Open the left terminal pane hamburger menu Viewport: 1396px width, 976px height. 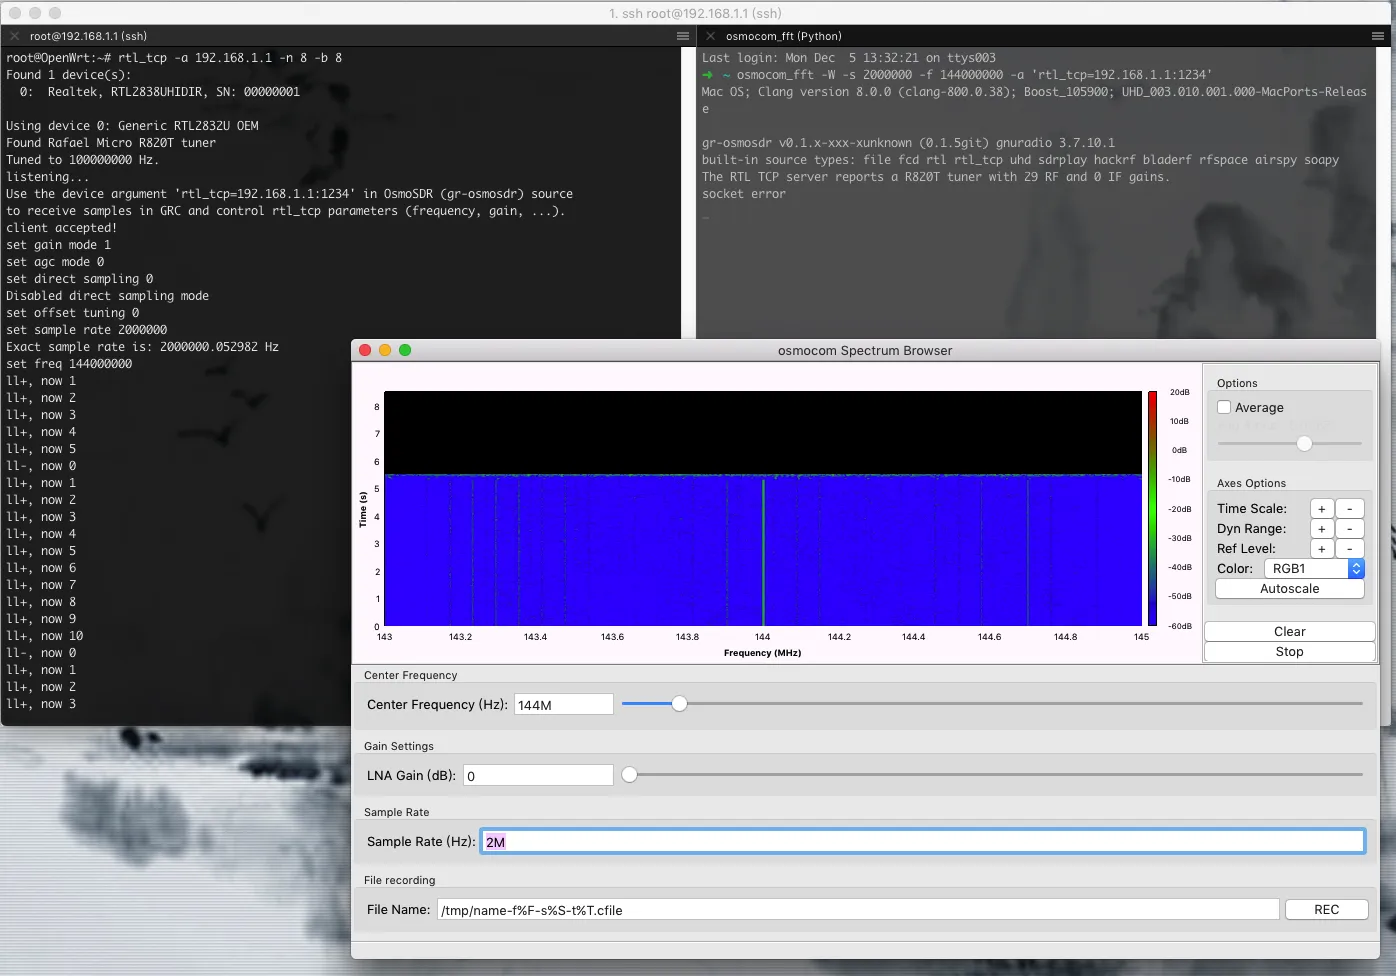click(683, 36)
